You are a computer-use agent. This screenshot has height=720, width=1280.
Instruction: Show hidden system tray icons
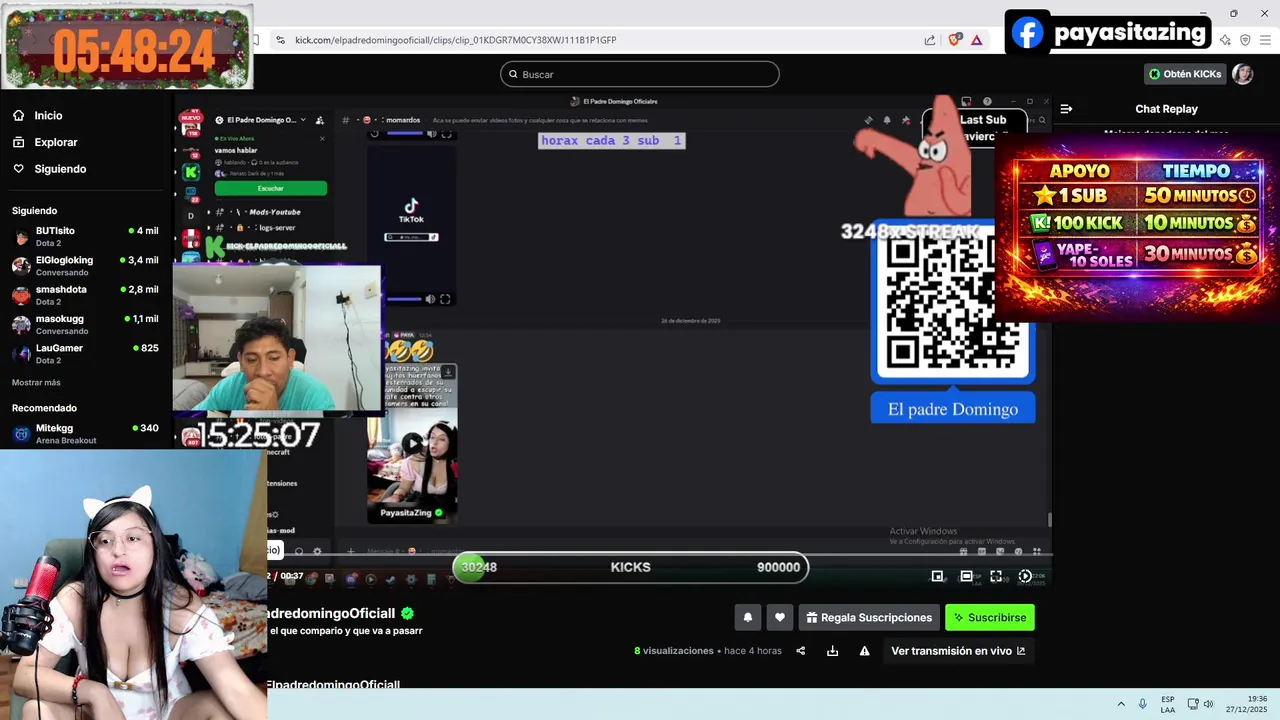pos(1121,704)
